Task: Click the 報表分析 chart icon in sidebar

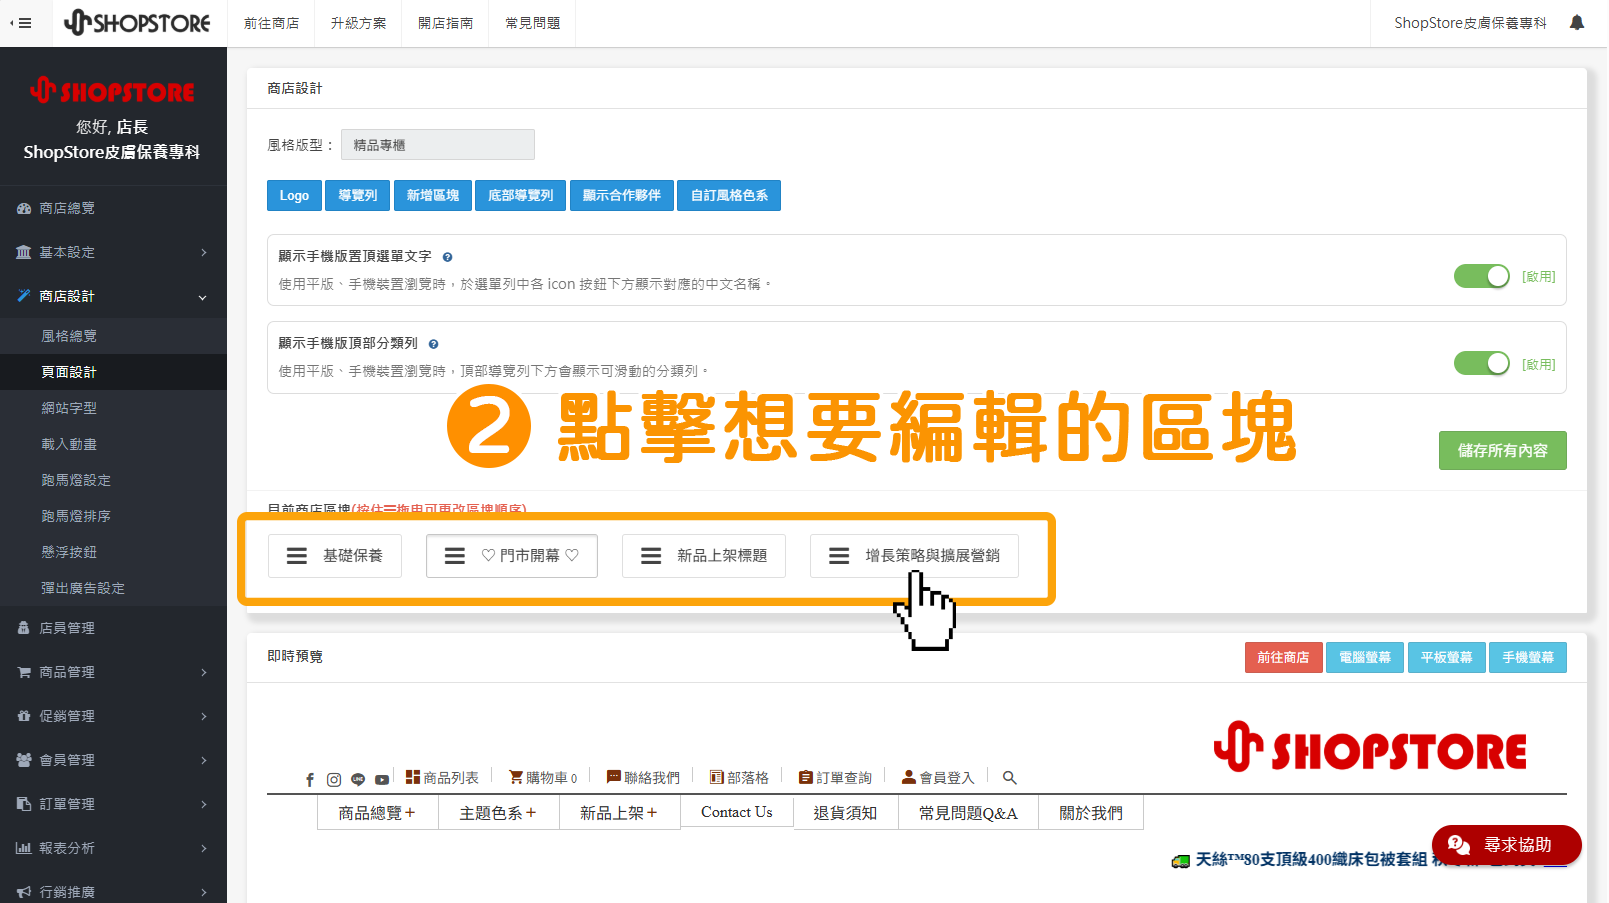Action: [x=24, y=848]
